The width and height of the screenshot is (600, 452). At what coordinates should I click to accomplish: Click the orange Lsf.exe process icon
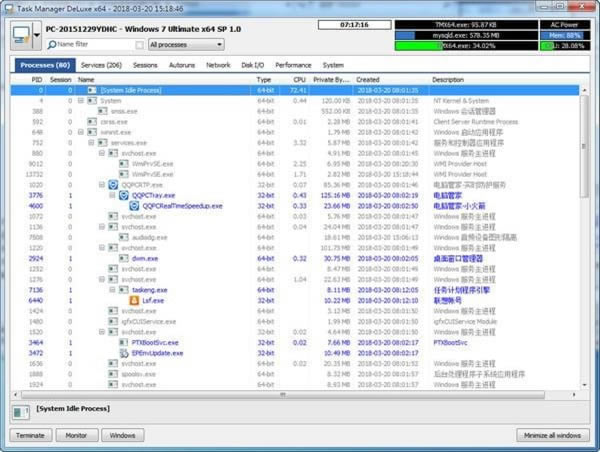135,299
